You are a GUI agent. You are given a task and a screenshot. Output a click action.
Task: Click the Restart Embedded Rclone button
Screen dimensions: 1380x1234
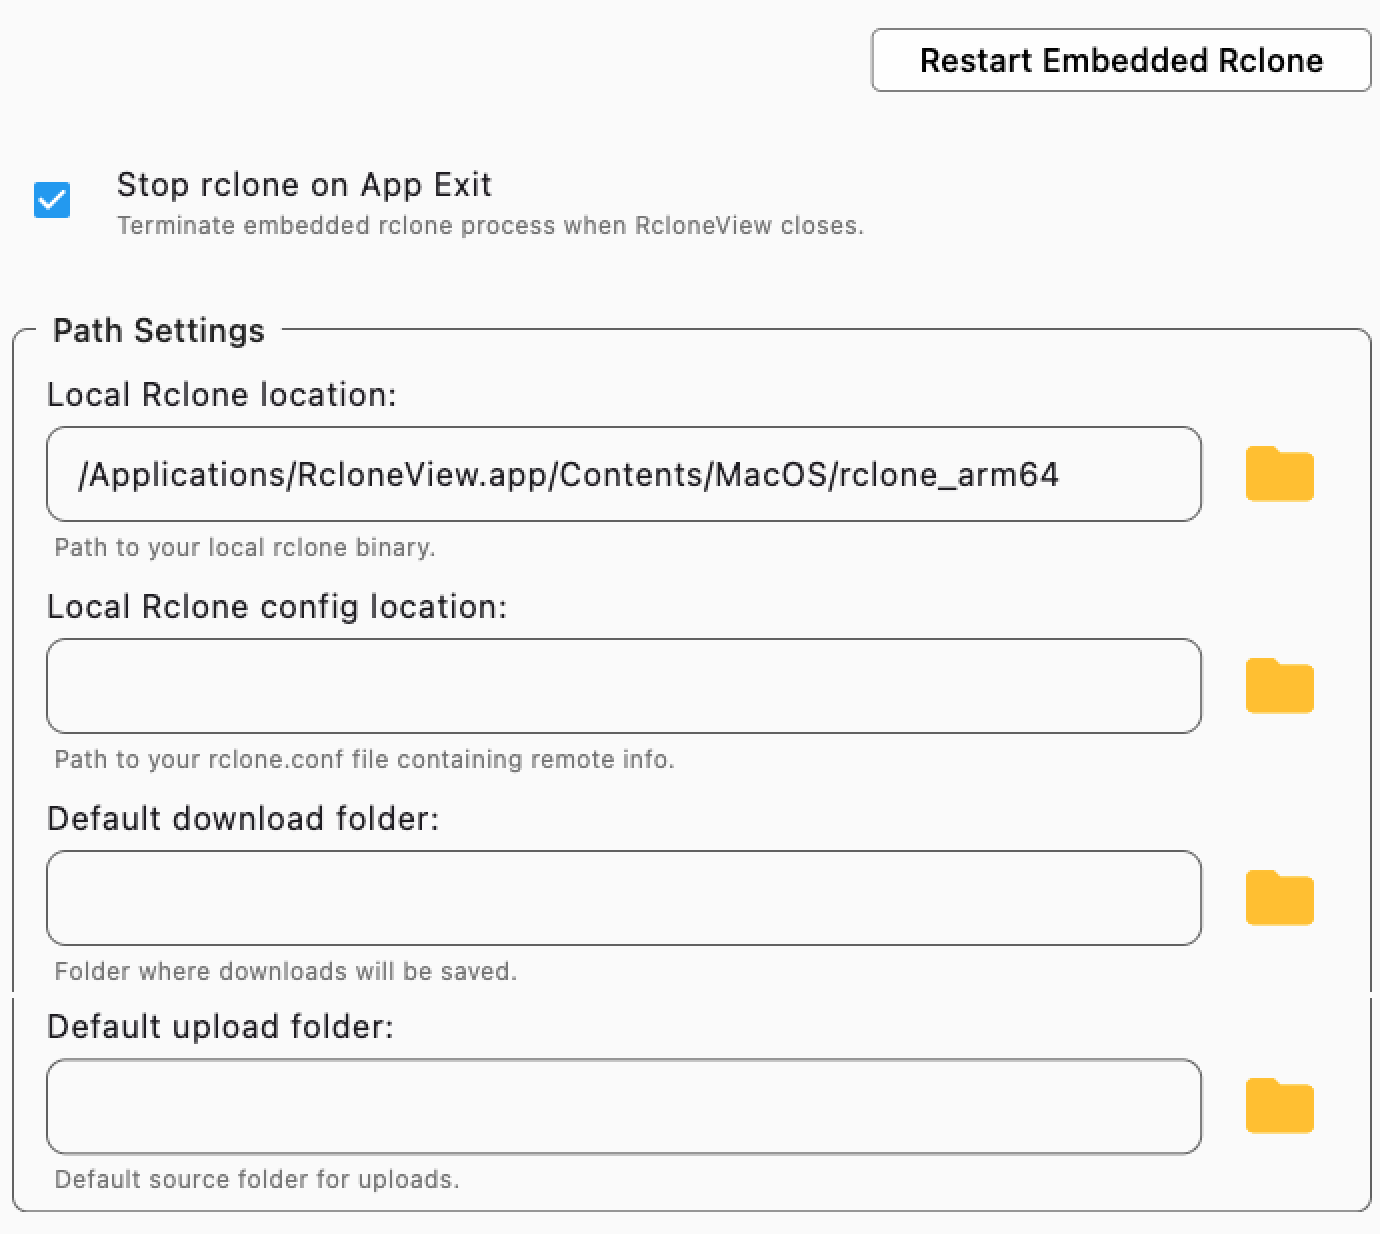(x=1121, y=60)
